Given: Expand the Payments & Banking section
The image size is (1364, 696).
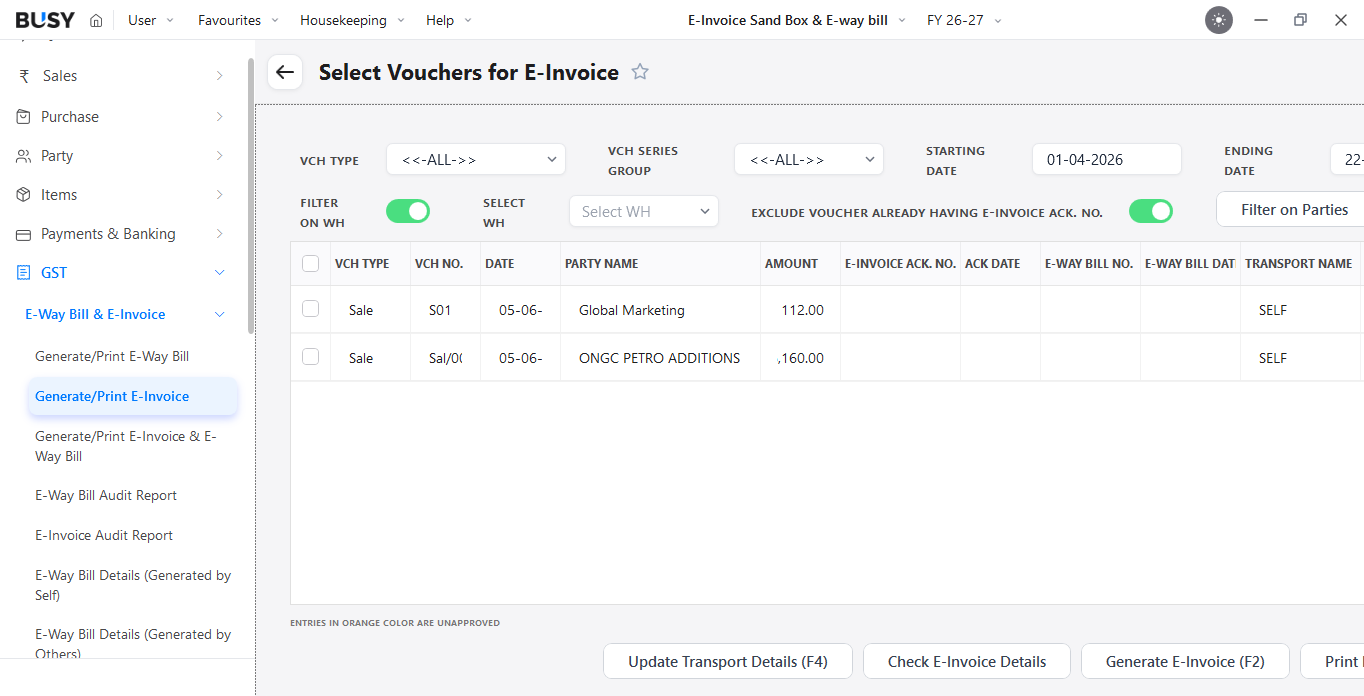Looking at the screenshot, I should [x=219, y=234].
